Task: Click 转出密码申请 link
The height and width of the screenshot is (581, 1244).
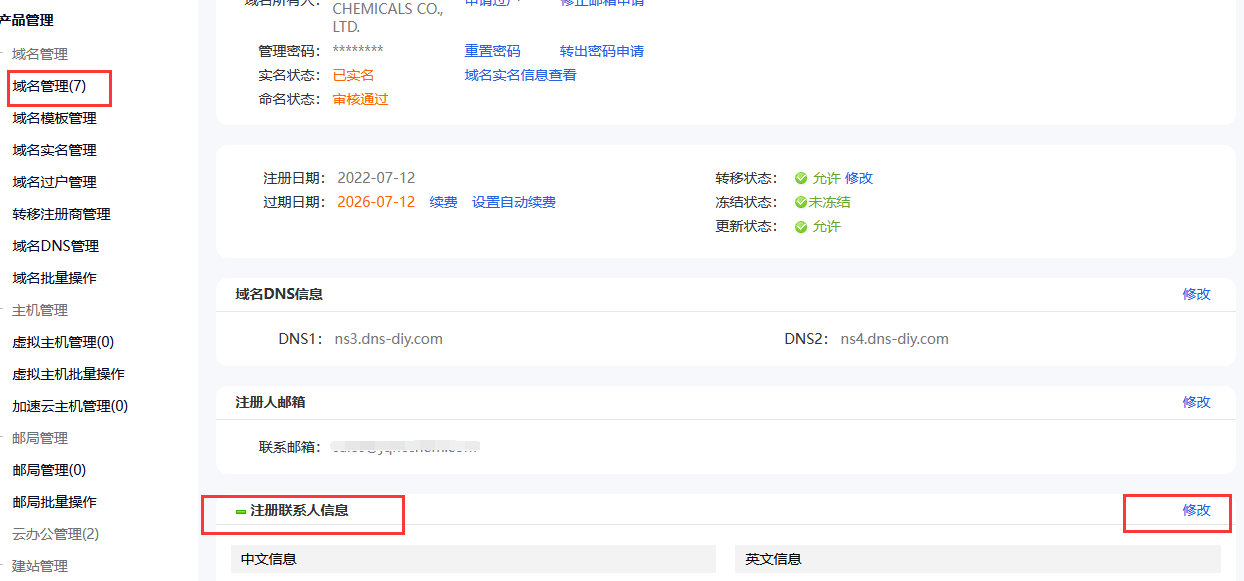Action: [602, 51]
